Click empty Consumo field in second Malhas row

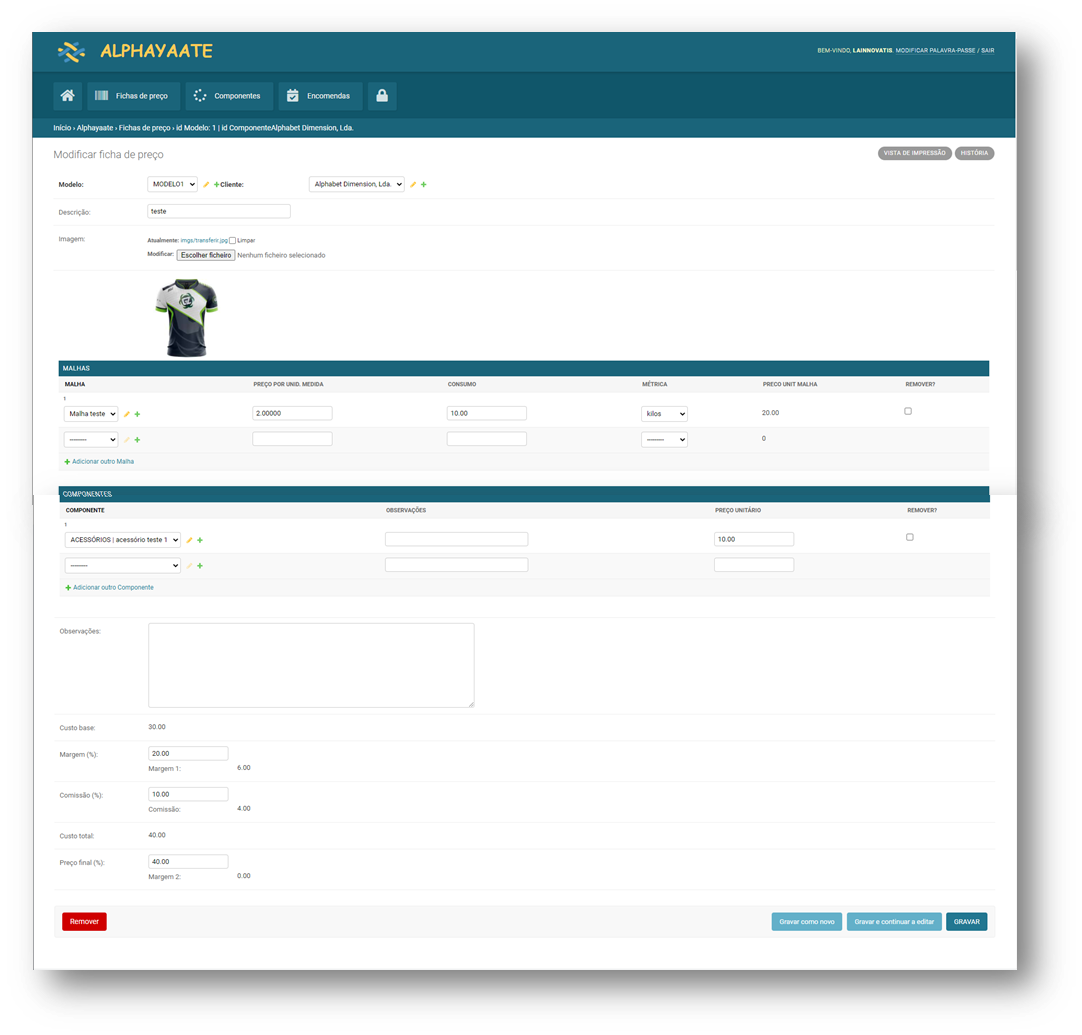486,439
